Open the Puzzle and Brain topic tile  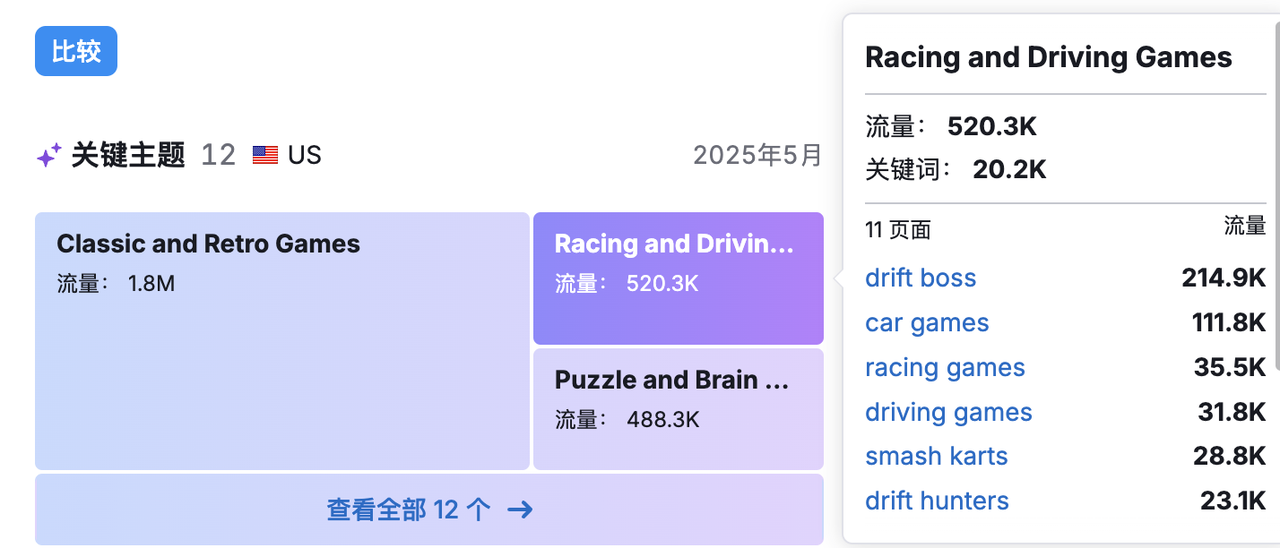677,408
